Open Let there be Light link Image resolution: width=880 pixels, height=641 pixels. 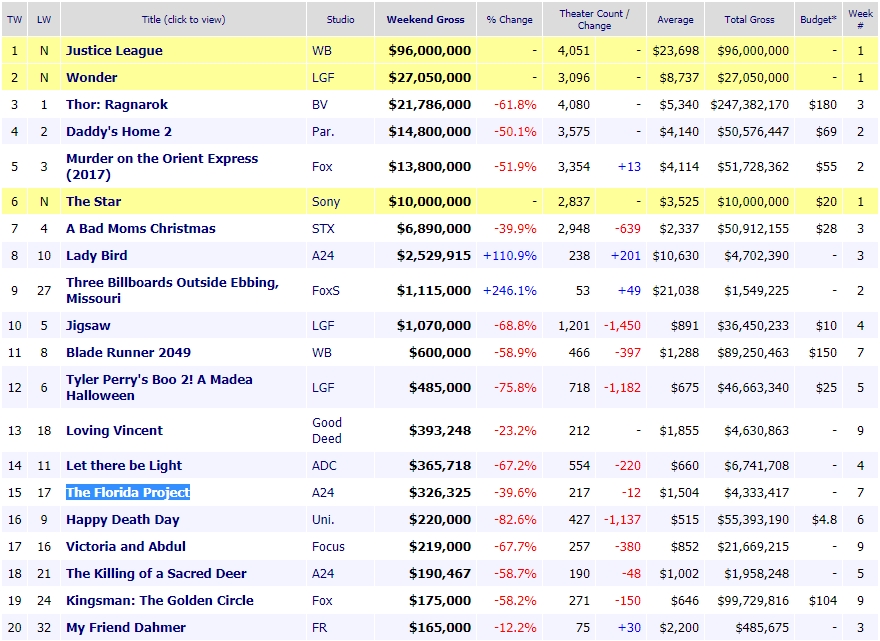tap(124, 465)
